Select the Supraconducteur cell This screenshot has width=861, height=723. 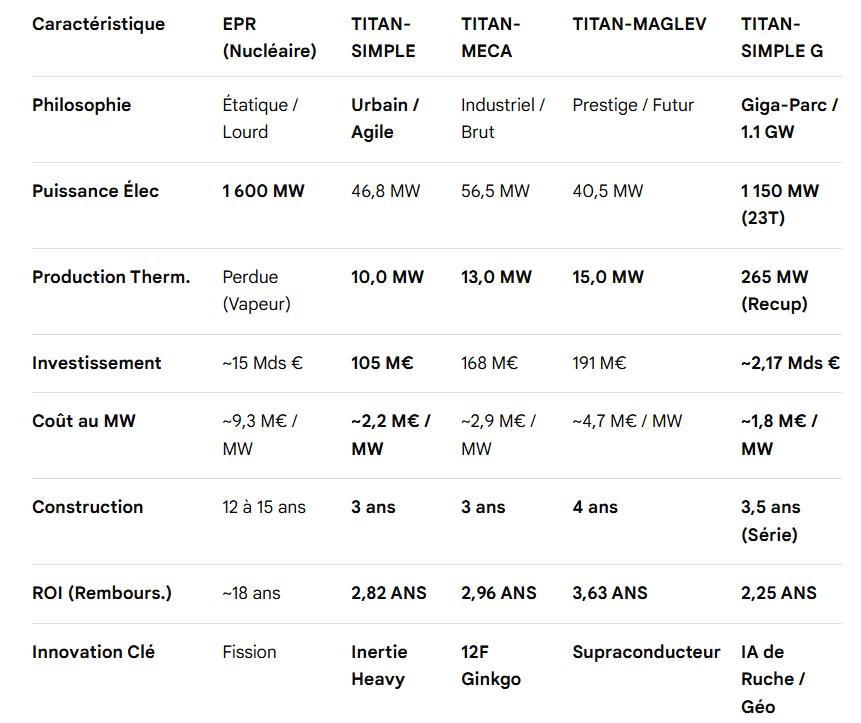point(646,652)
